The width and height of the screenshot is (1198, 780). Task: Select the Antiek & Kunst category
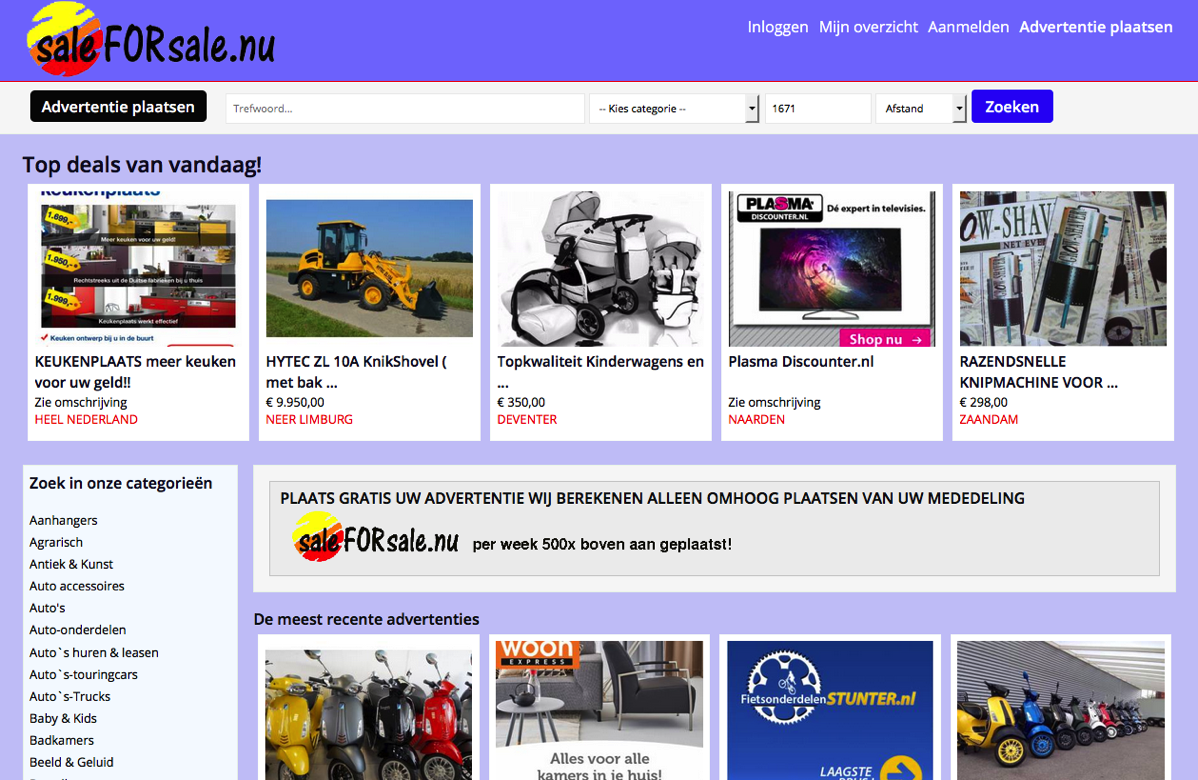click(71, 565)
